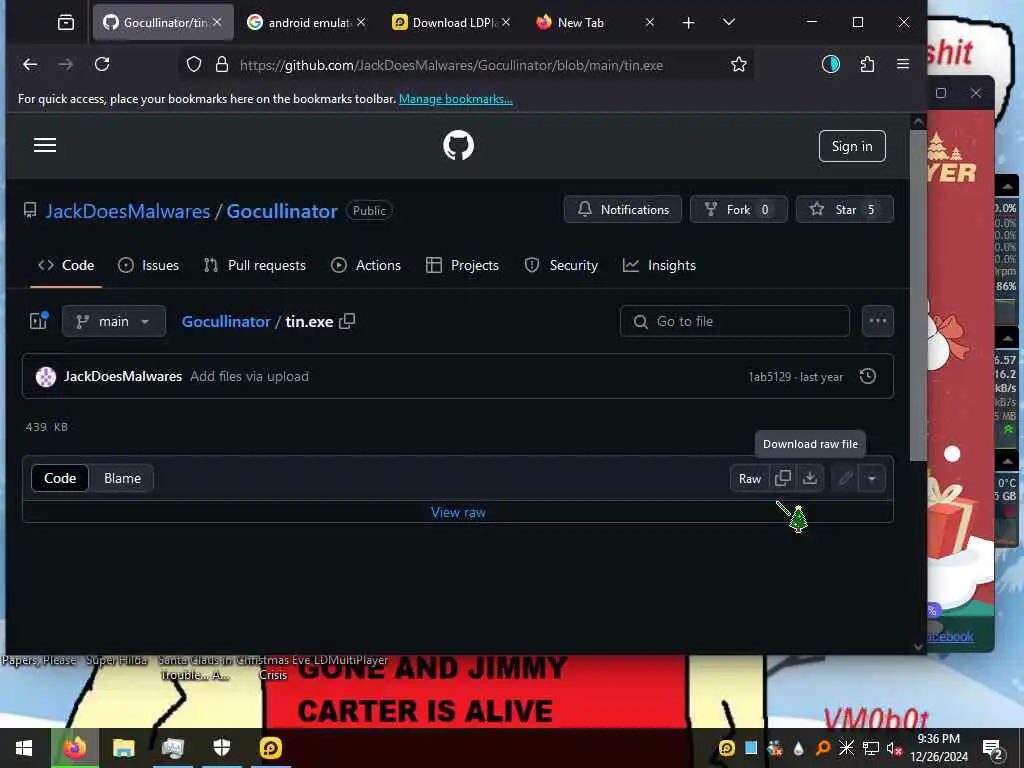Click muted volume tray icon
The image size is (1024, 768).
click(x=894, y=748)
